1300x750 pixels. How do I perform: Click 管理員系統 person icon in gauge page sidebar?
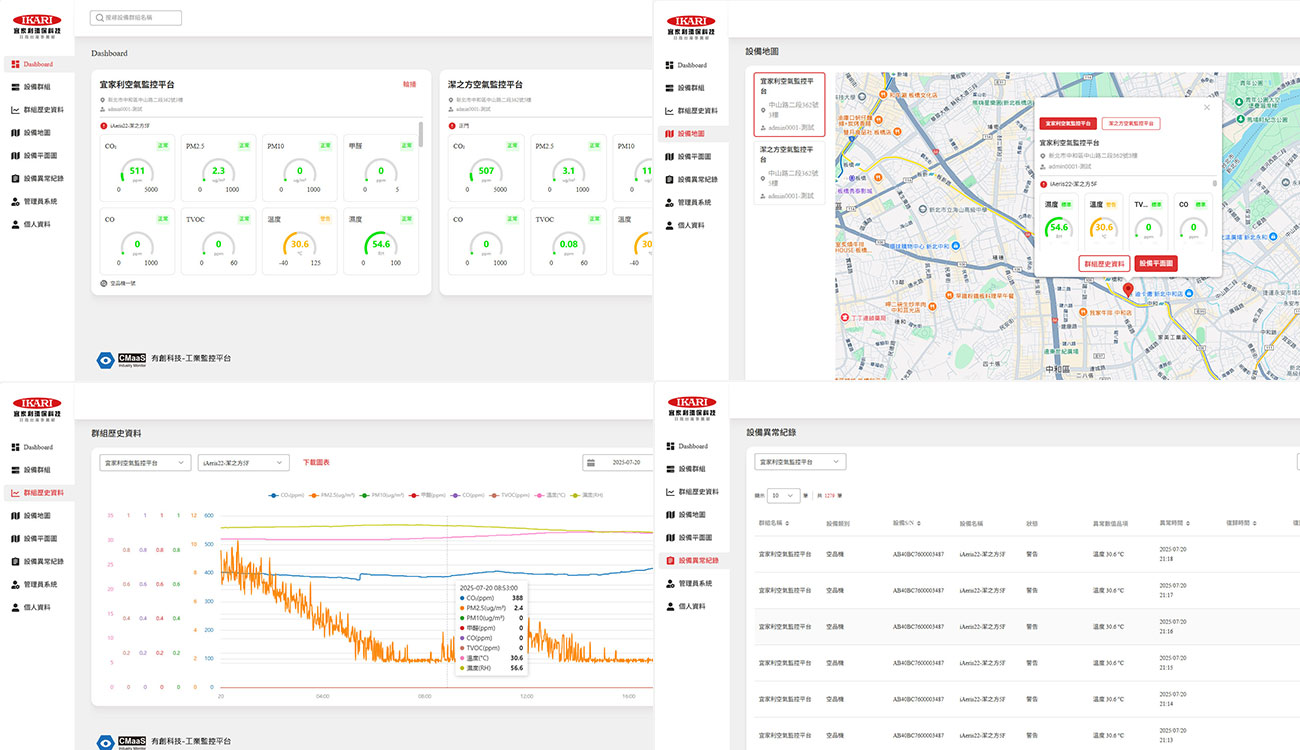[15, 201]
